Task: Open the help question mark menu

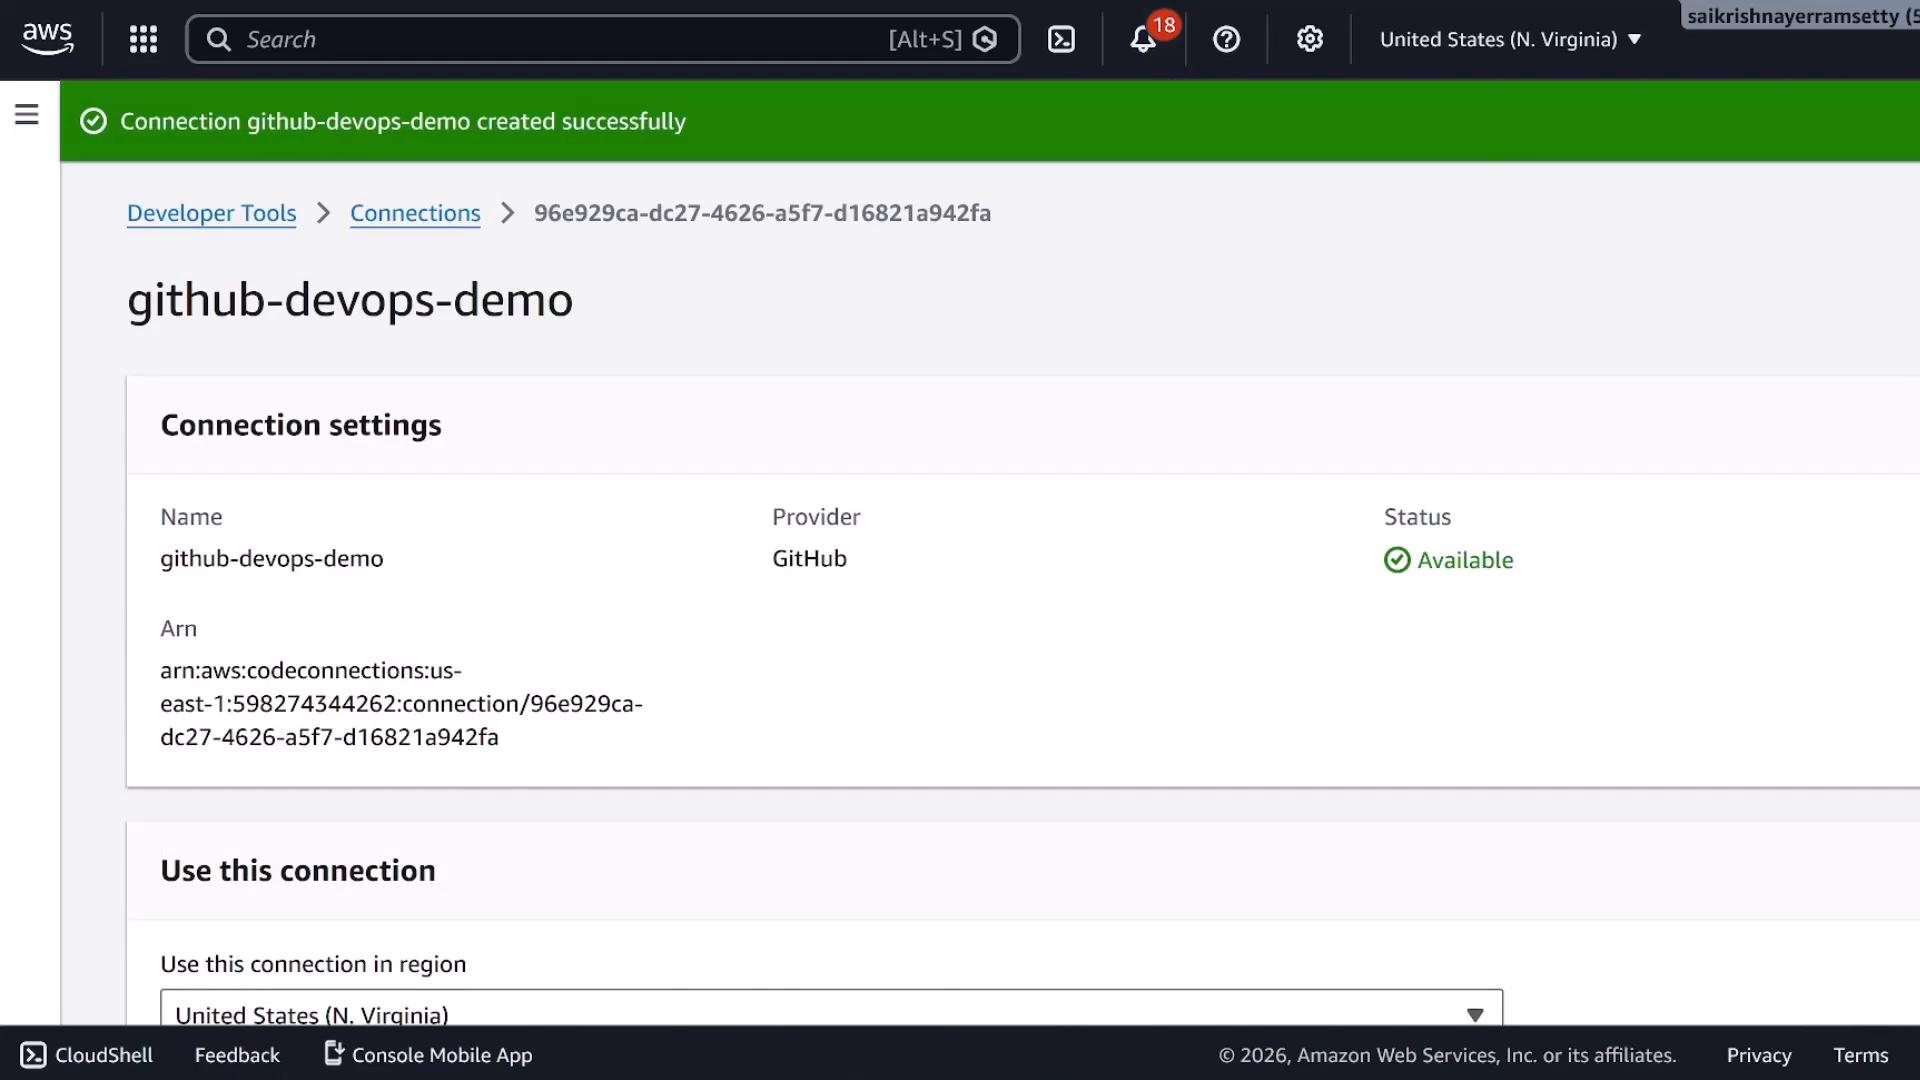Action: tap(1226, 39)
